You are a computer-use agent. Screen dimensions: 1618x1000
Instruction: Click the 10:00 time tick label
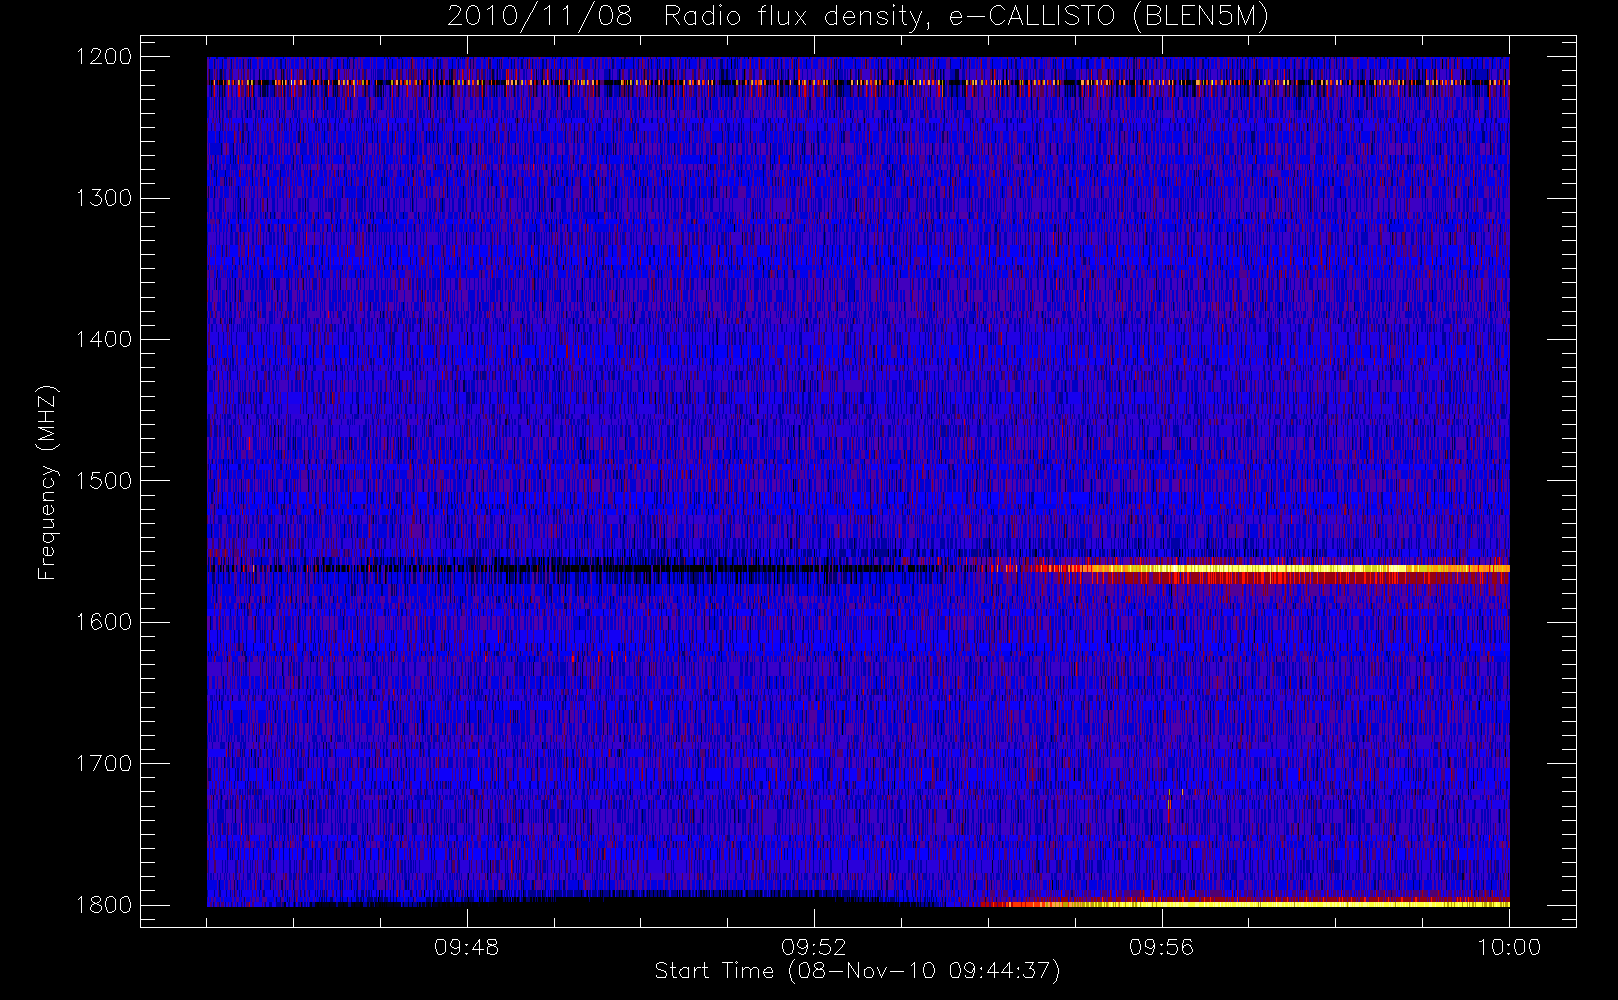click(1509, 947)
